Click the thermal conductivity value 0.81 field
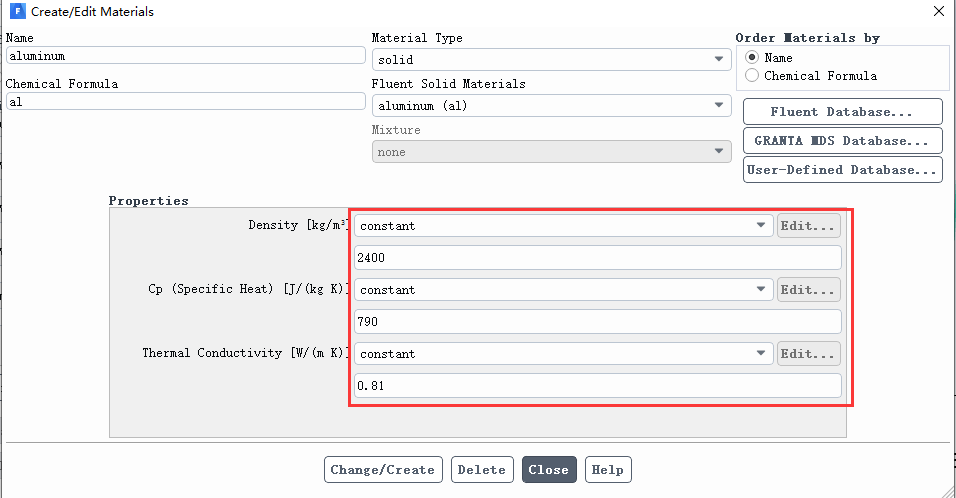 coord(598,385)
